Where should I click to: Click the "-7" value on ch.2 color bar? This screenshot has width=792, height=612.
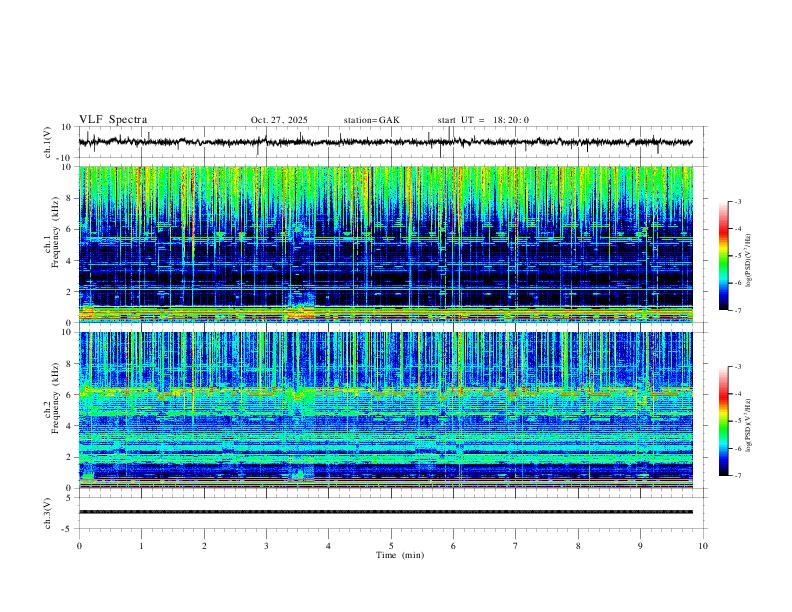(x=737, y=476)
